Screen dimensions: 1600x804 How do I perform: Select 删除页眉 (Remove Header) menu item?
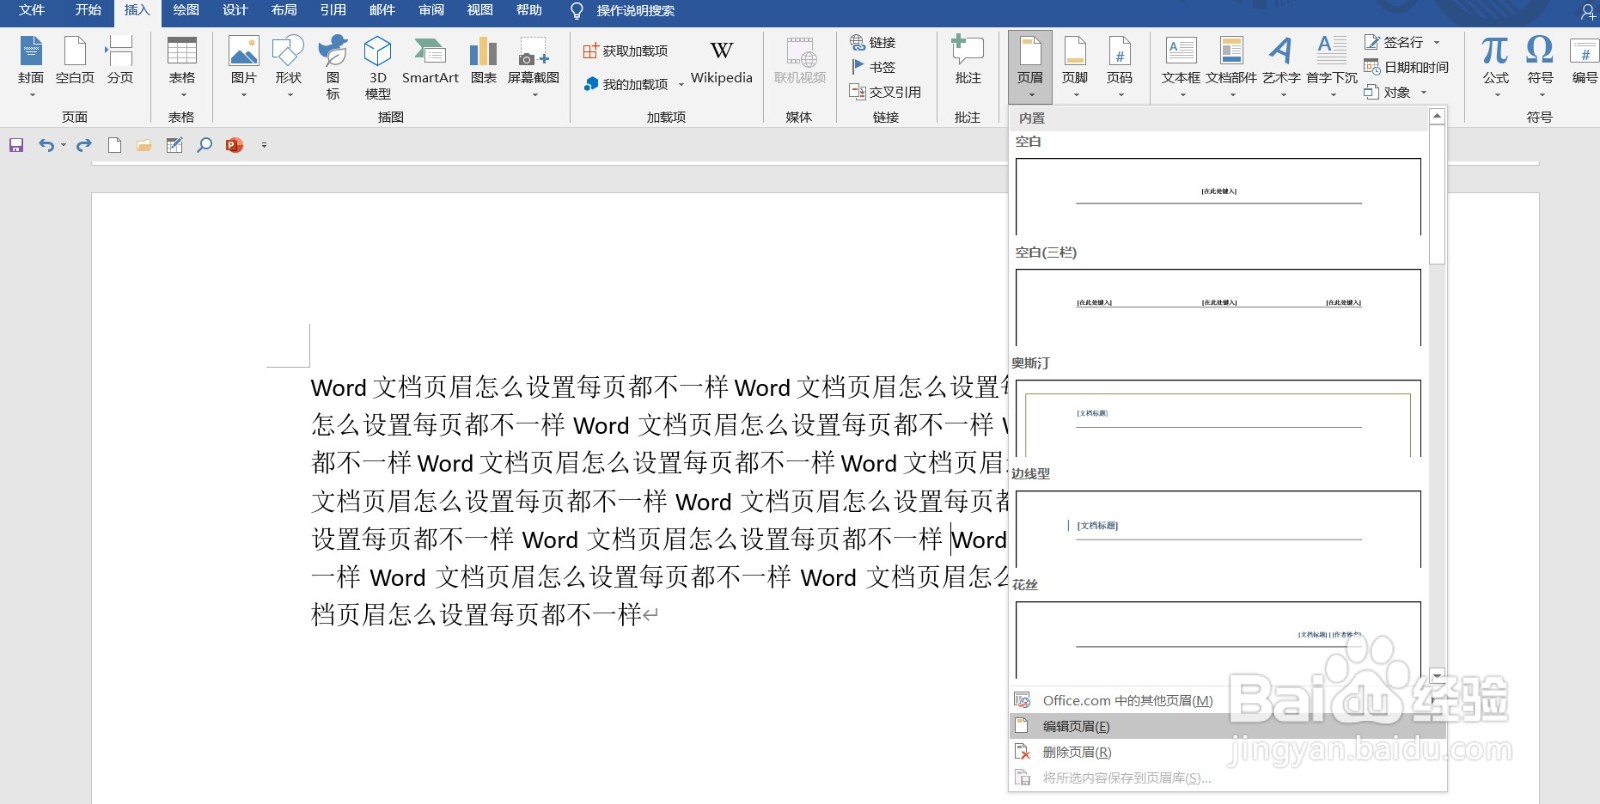[x=1228, y=752]
